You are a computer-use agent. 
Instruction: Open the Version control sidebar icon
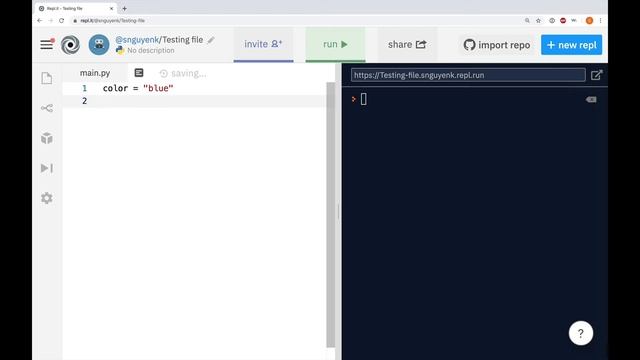pos(47,108)
